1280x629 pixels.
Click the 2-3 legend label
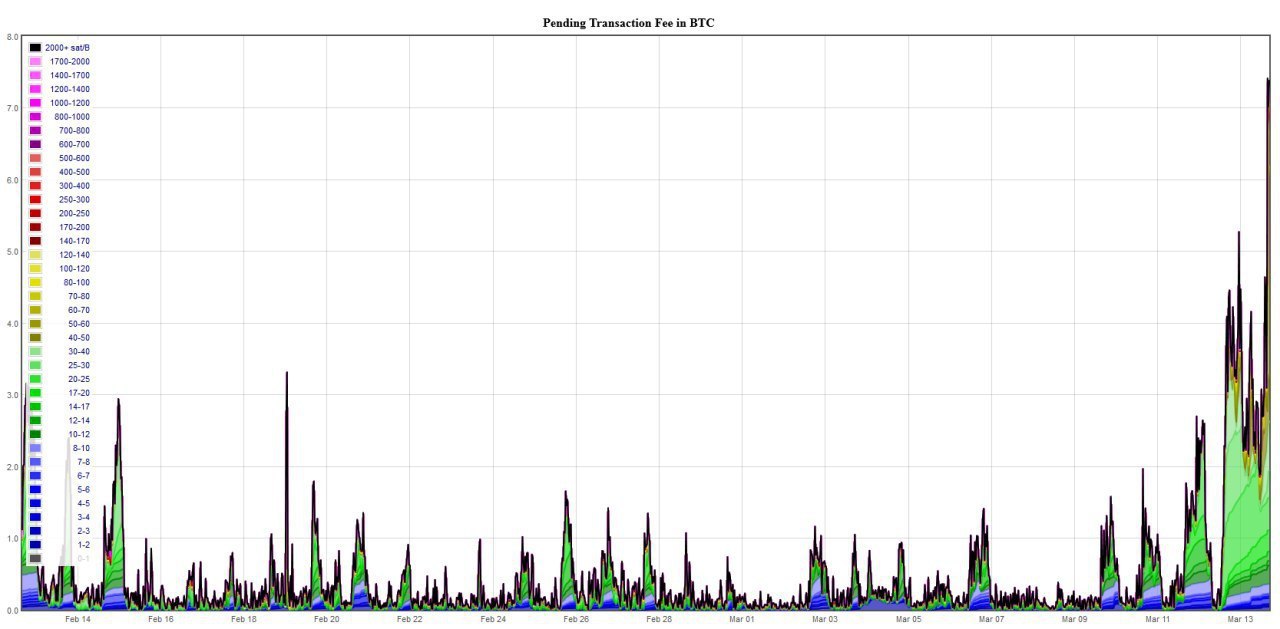(83, 531)
